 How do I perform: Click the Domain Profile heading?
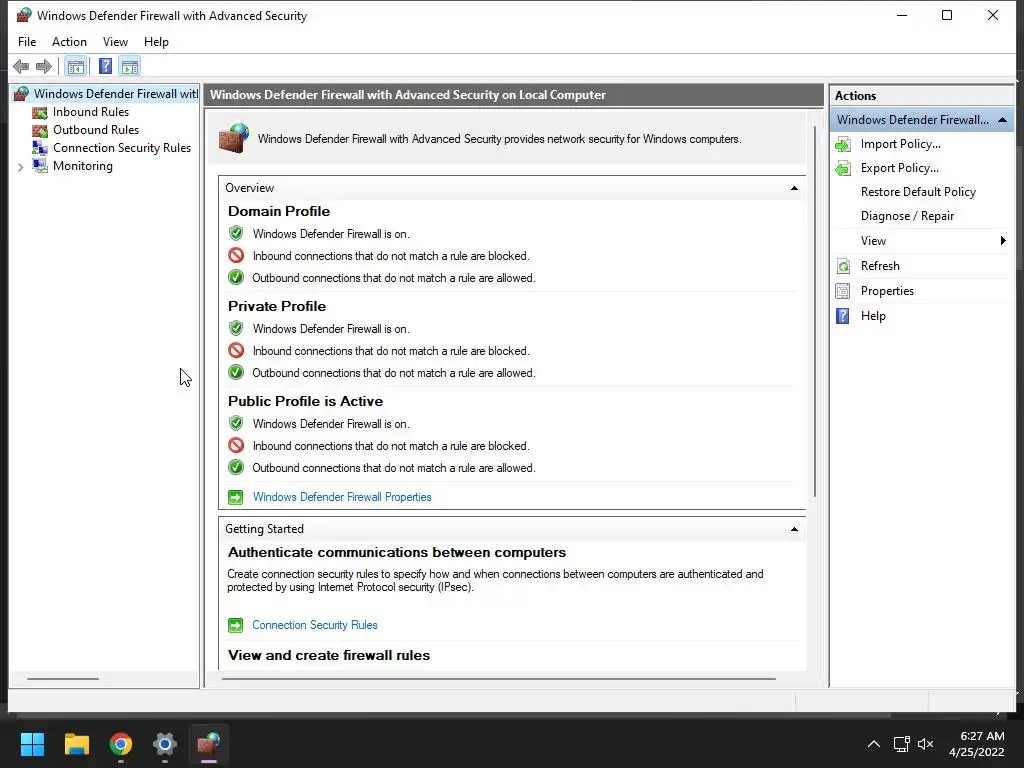coord(279,212)
